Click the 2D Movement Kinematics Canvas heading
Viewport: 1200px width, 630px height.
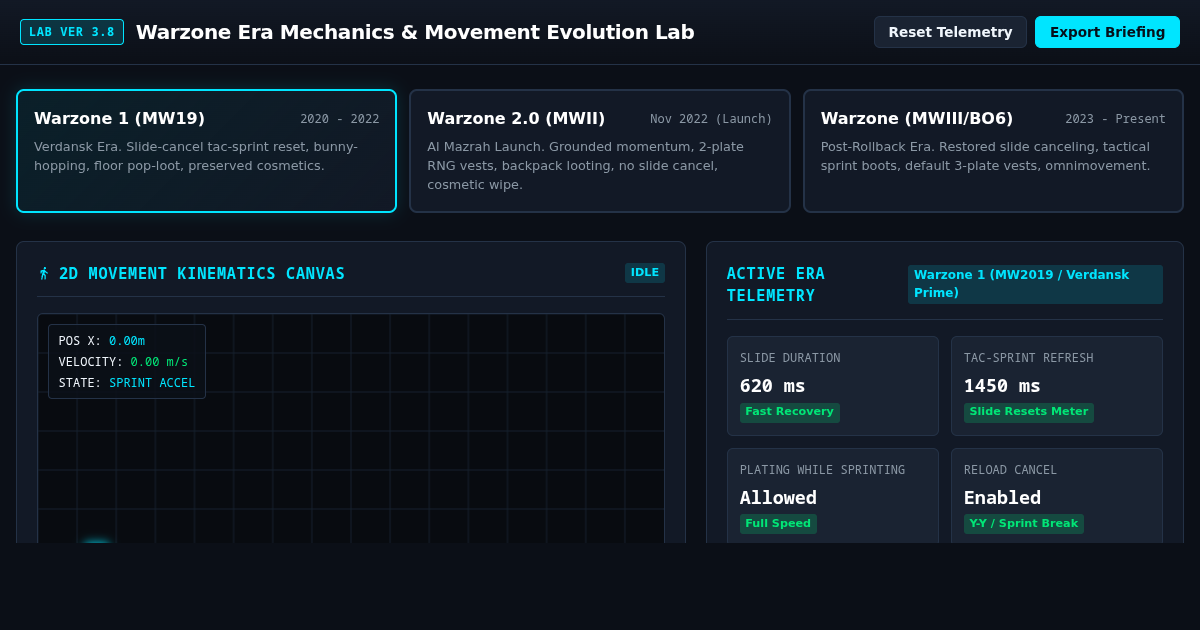202,274
